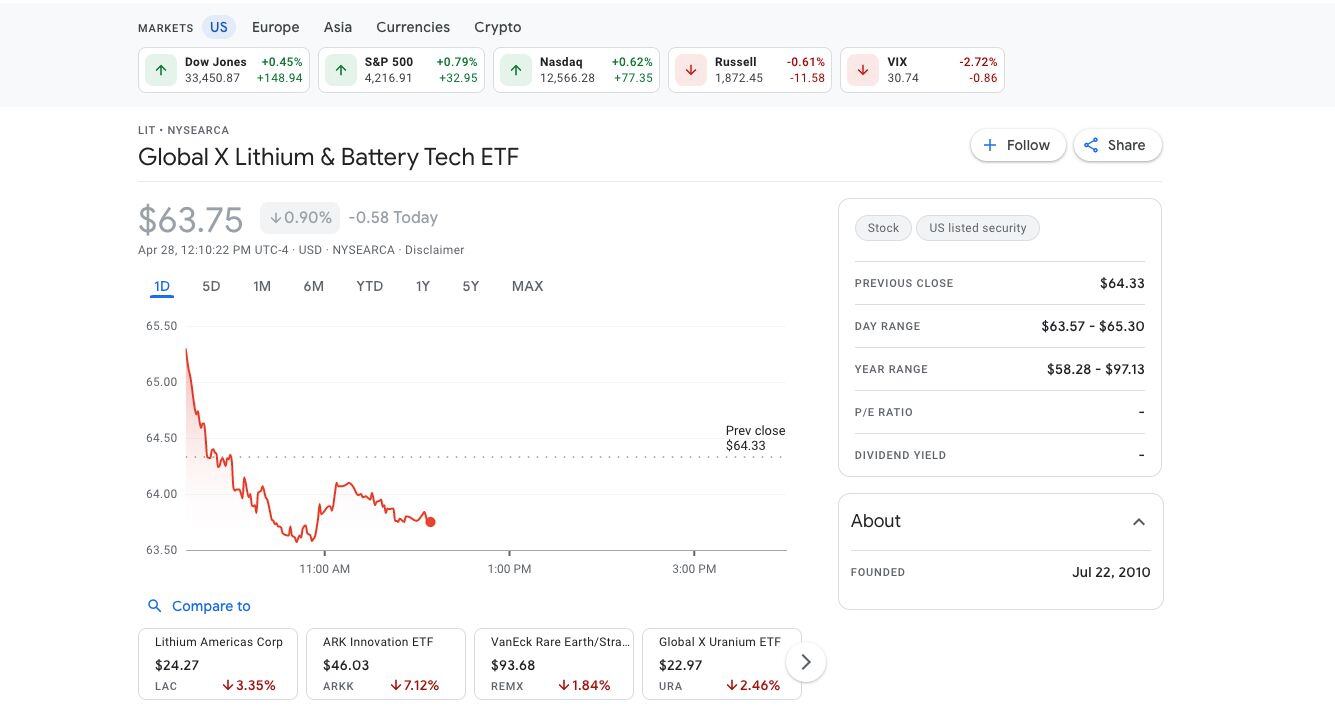This screenshot has height=717, width=1335.
Task: Click the current price dot on chart
Action: tap(430, 521)
